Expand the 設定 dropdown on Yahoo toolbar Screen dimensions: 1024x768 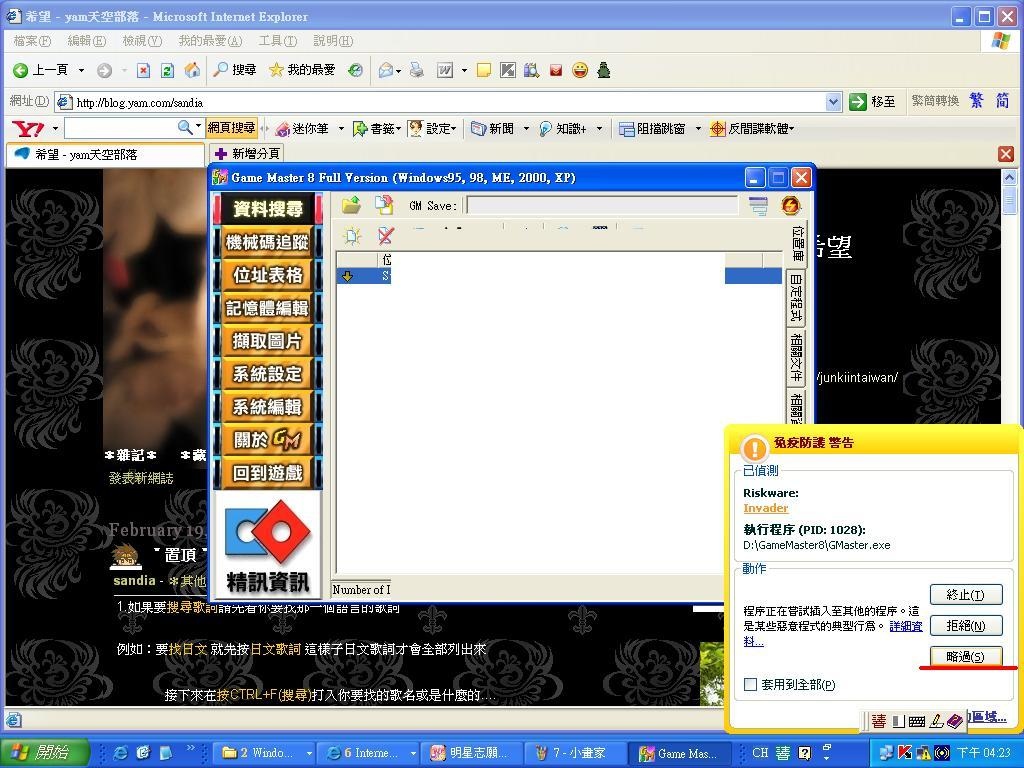(453, 129)
